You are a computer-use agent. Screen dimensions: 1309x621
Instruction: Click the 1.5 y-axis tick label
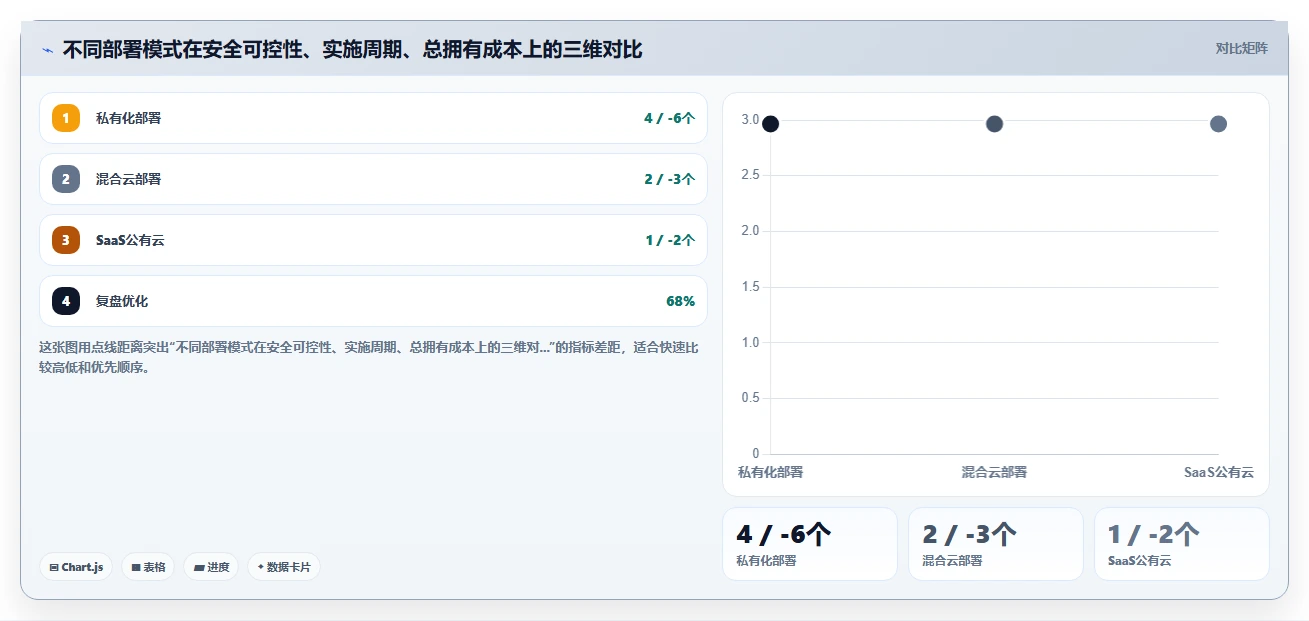[750, 287]
